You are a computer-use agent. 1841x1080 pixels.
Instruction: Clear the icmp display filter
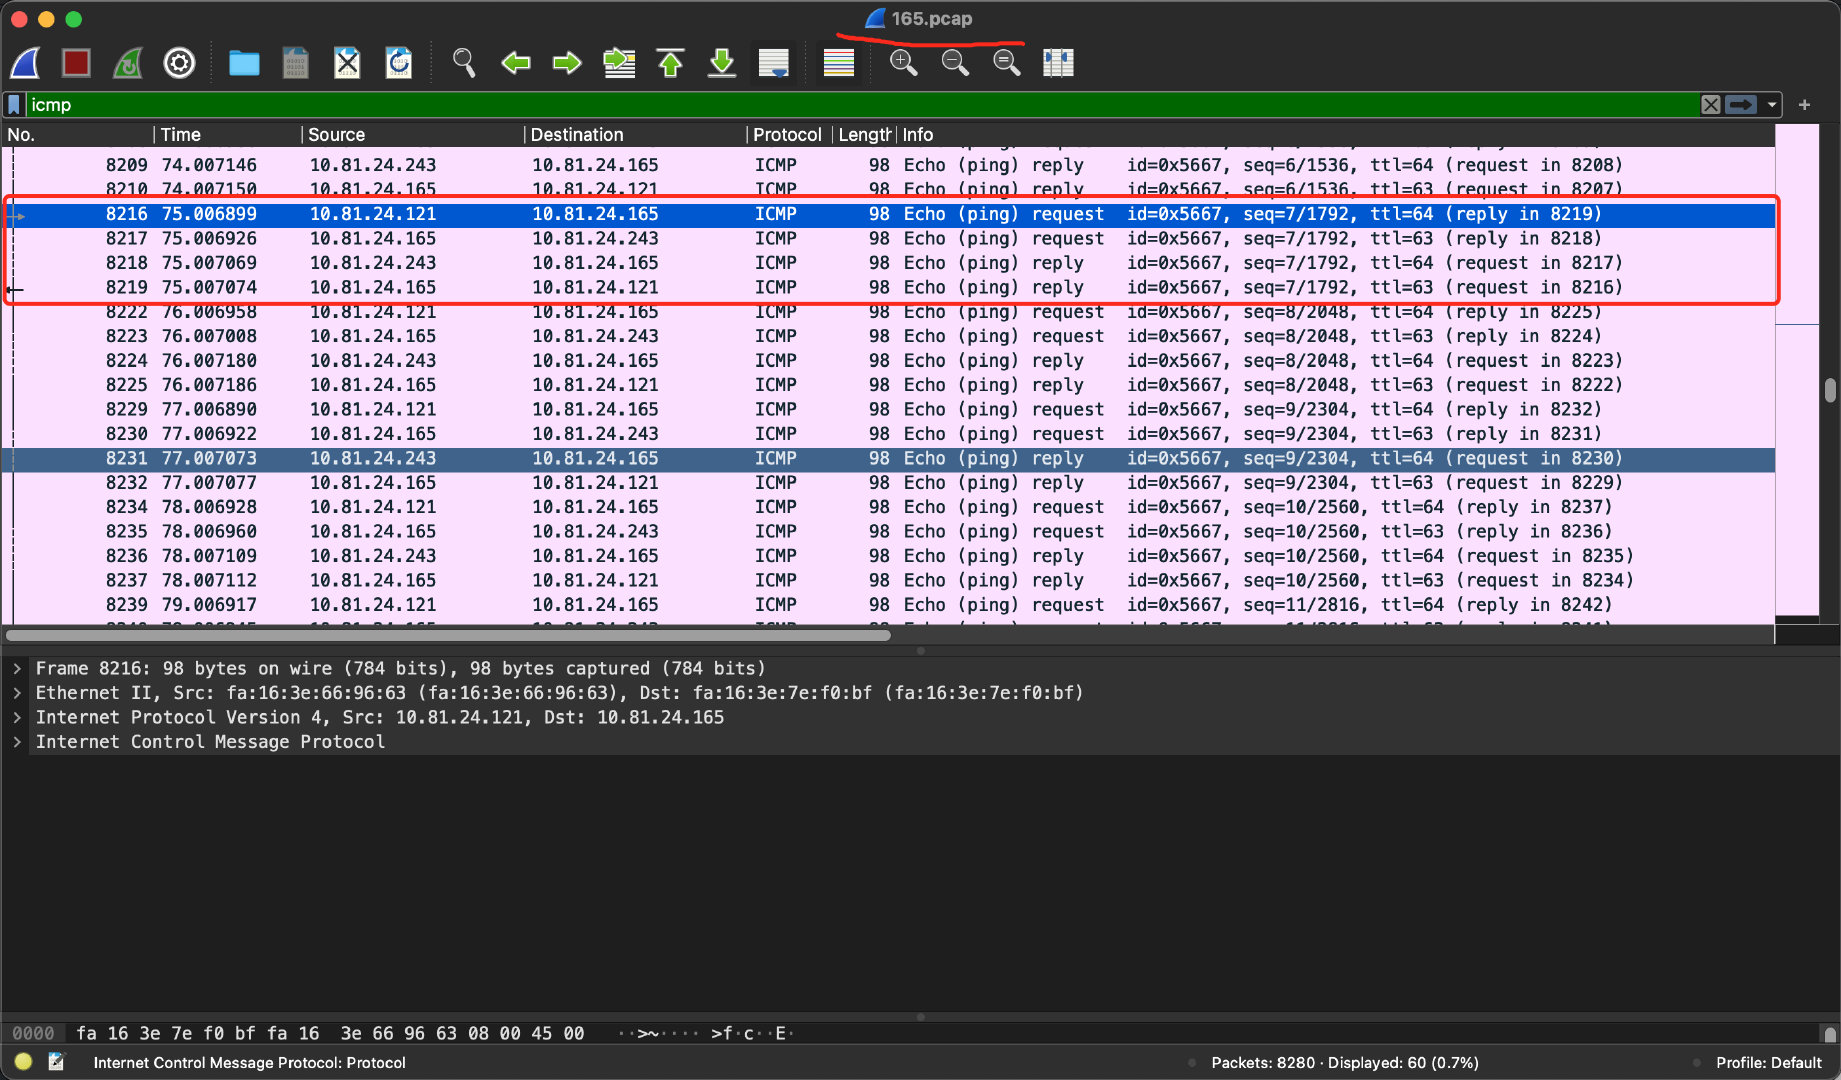pos(1710,105)
